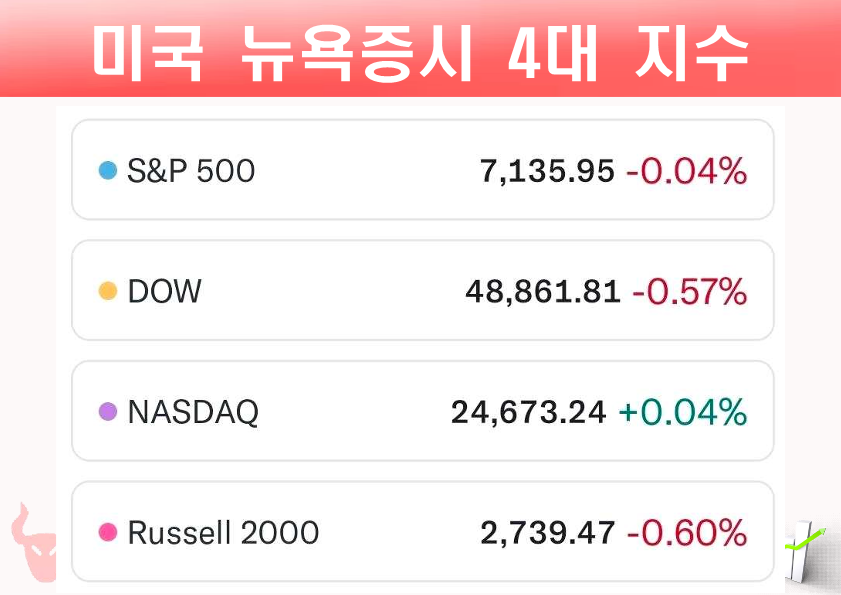Click the NASDAQ value 24,673.24
This screenshot has width=841, height=595.
(529, 412)
